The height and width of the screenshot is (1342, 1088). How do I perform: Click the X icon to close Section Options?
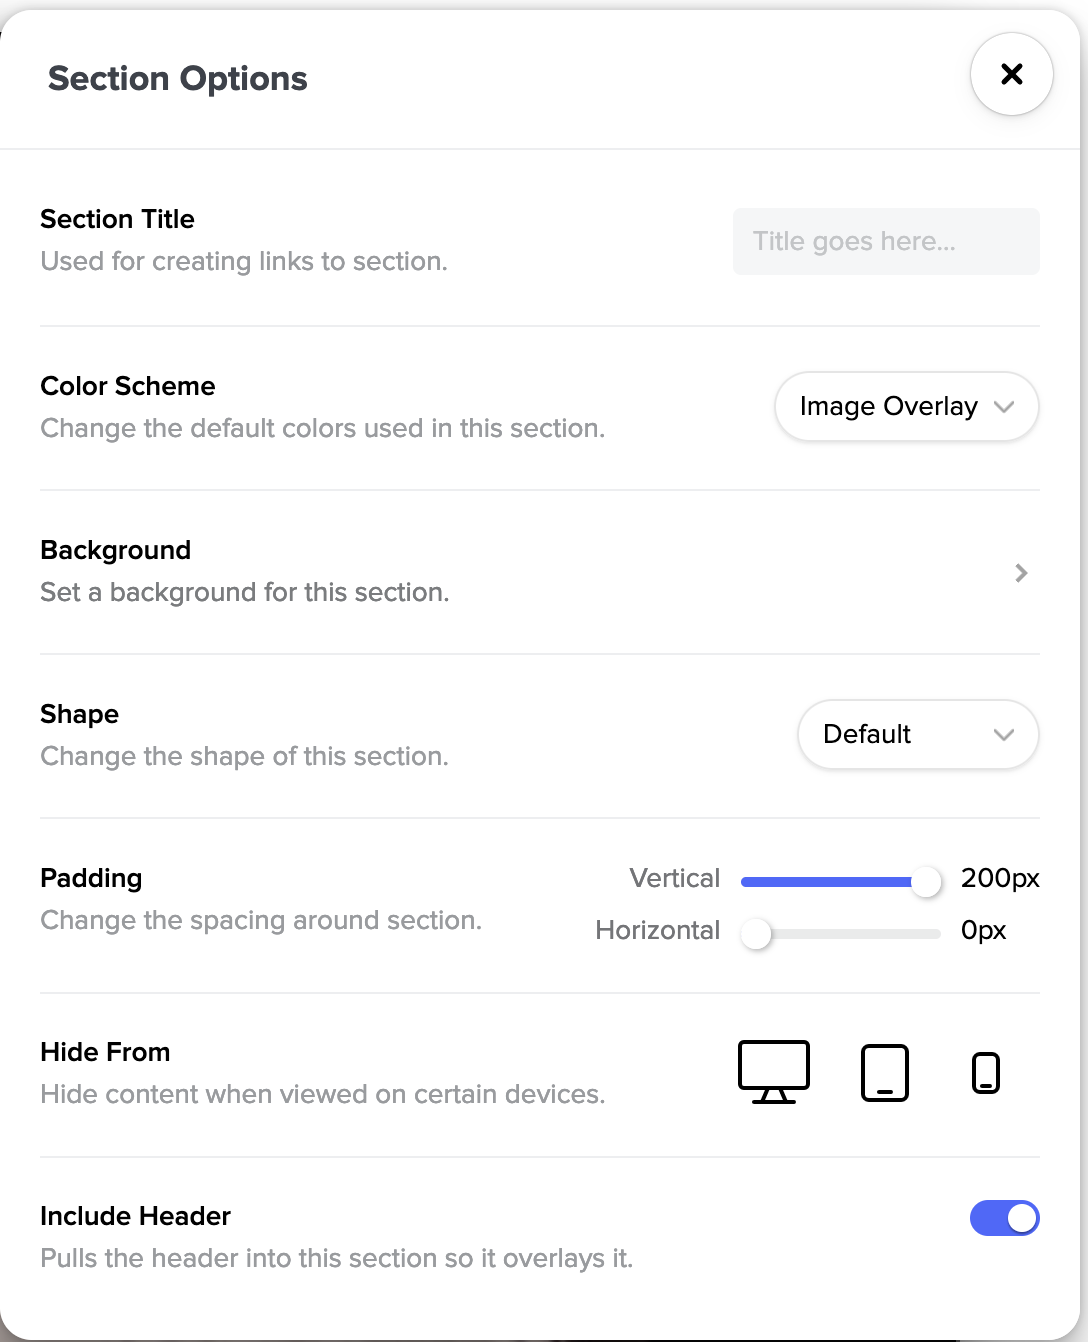tap(1011, 74)
